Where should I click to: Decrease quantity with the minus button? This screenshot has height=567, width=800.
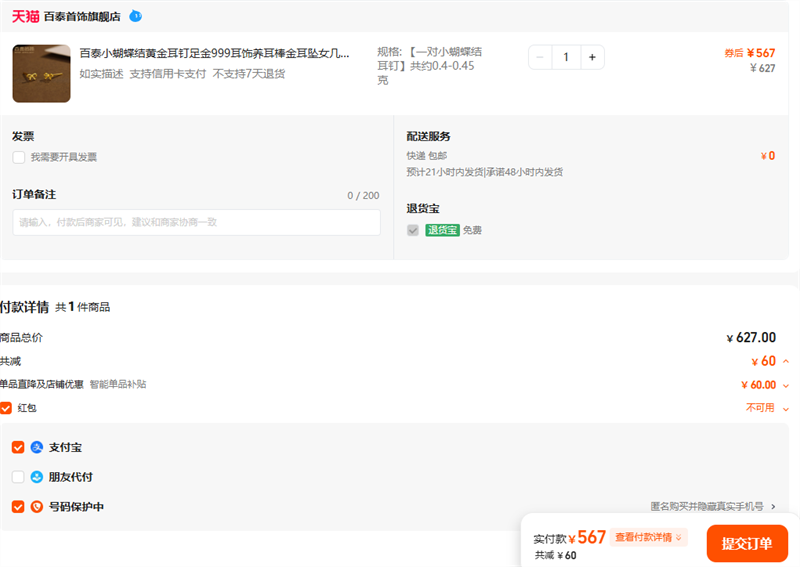point(541,57)
